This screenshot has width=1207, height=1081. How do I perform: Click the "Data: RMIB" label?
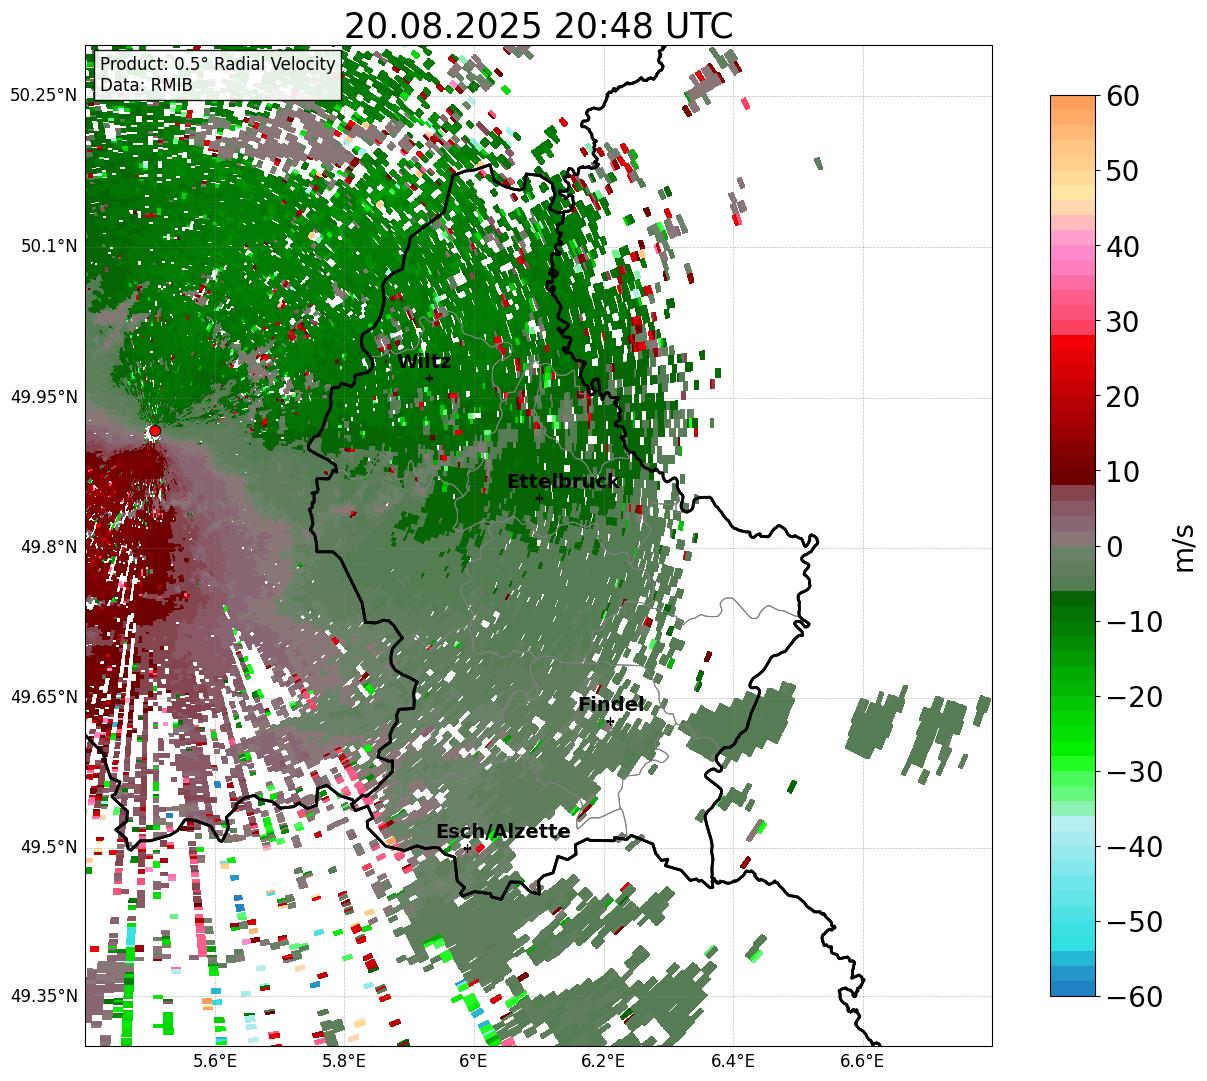(146, 85)
